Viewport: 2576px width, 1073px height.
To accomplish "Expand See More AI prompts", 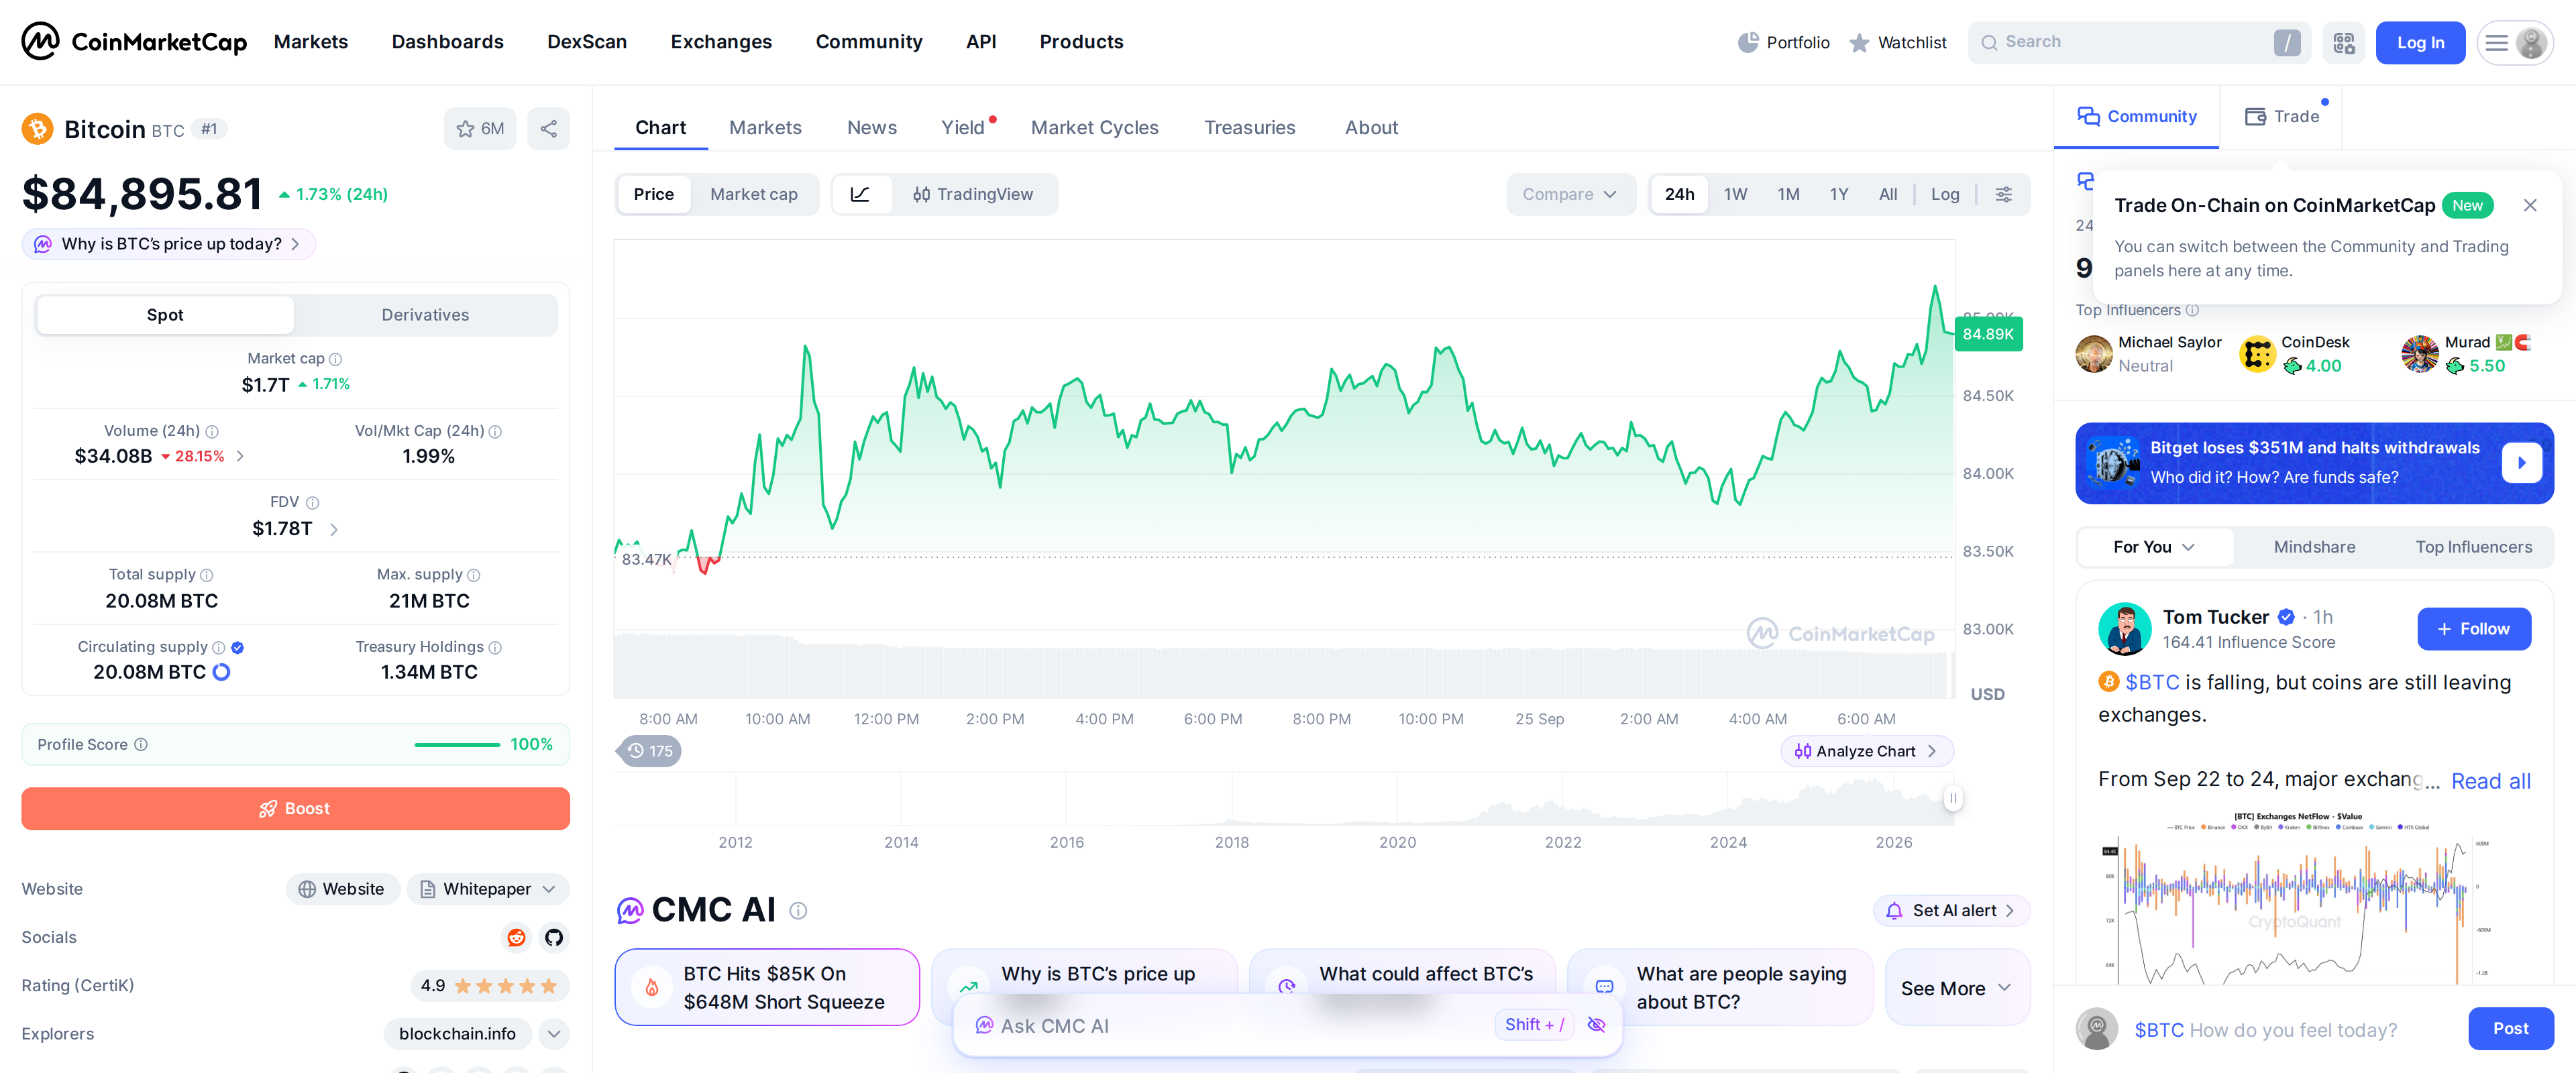I will [x=1957, y=988].
